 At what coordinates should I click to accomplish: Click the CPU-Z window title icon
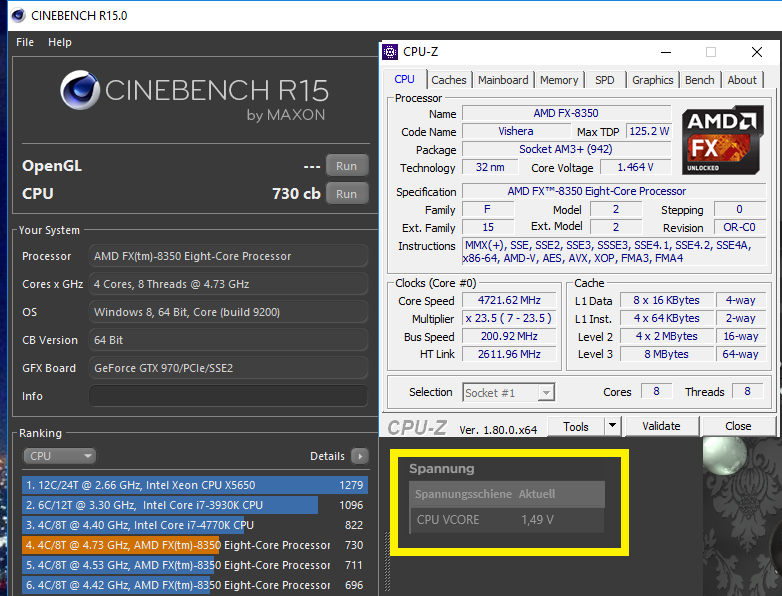coord(390,52)
